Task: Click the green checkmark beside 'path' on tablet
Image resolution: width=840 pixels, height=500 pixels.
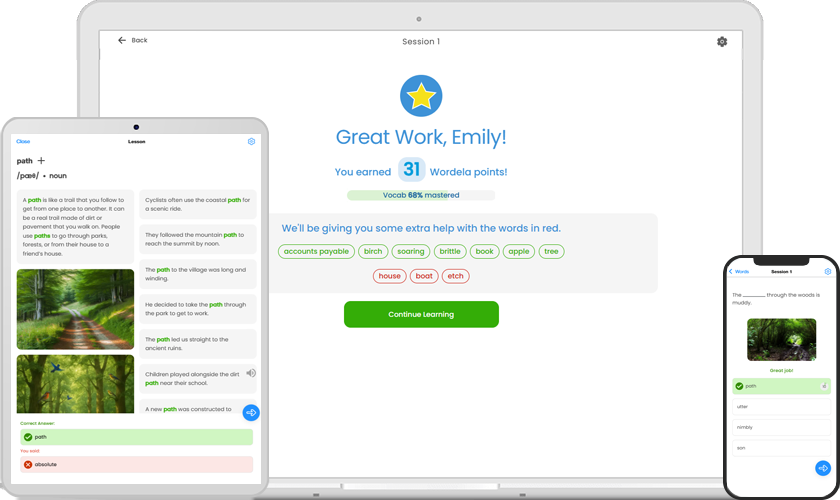Action: pyautogui.click(x=28, y=437)
